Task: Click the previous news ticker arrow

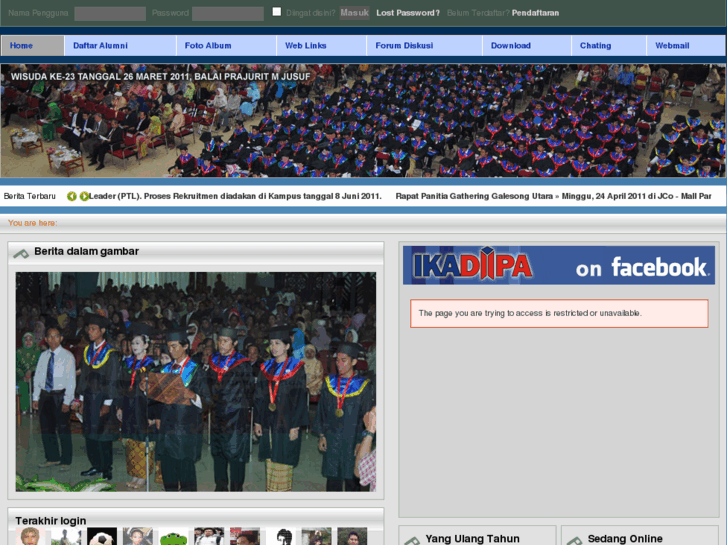Action: 72,196
